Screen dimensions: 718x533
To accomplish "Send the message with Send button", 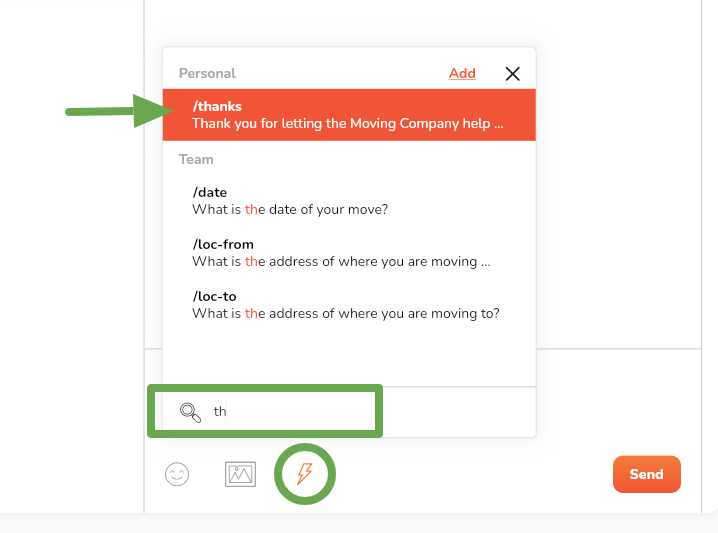I will point(647,474).
